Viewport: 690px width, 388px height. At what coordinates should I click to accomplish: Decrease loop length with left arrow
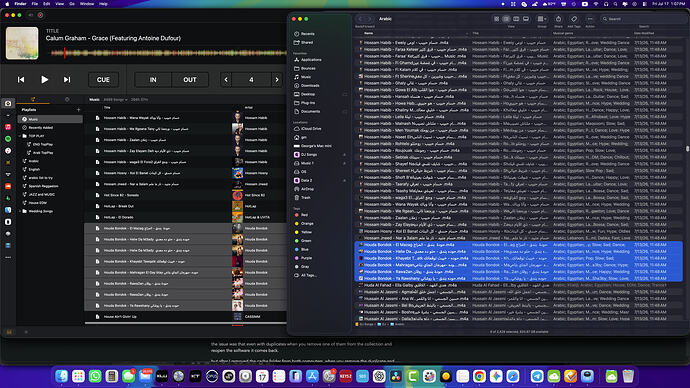(x=226, y=80)
